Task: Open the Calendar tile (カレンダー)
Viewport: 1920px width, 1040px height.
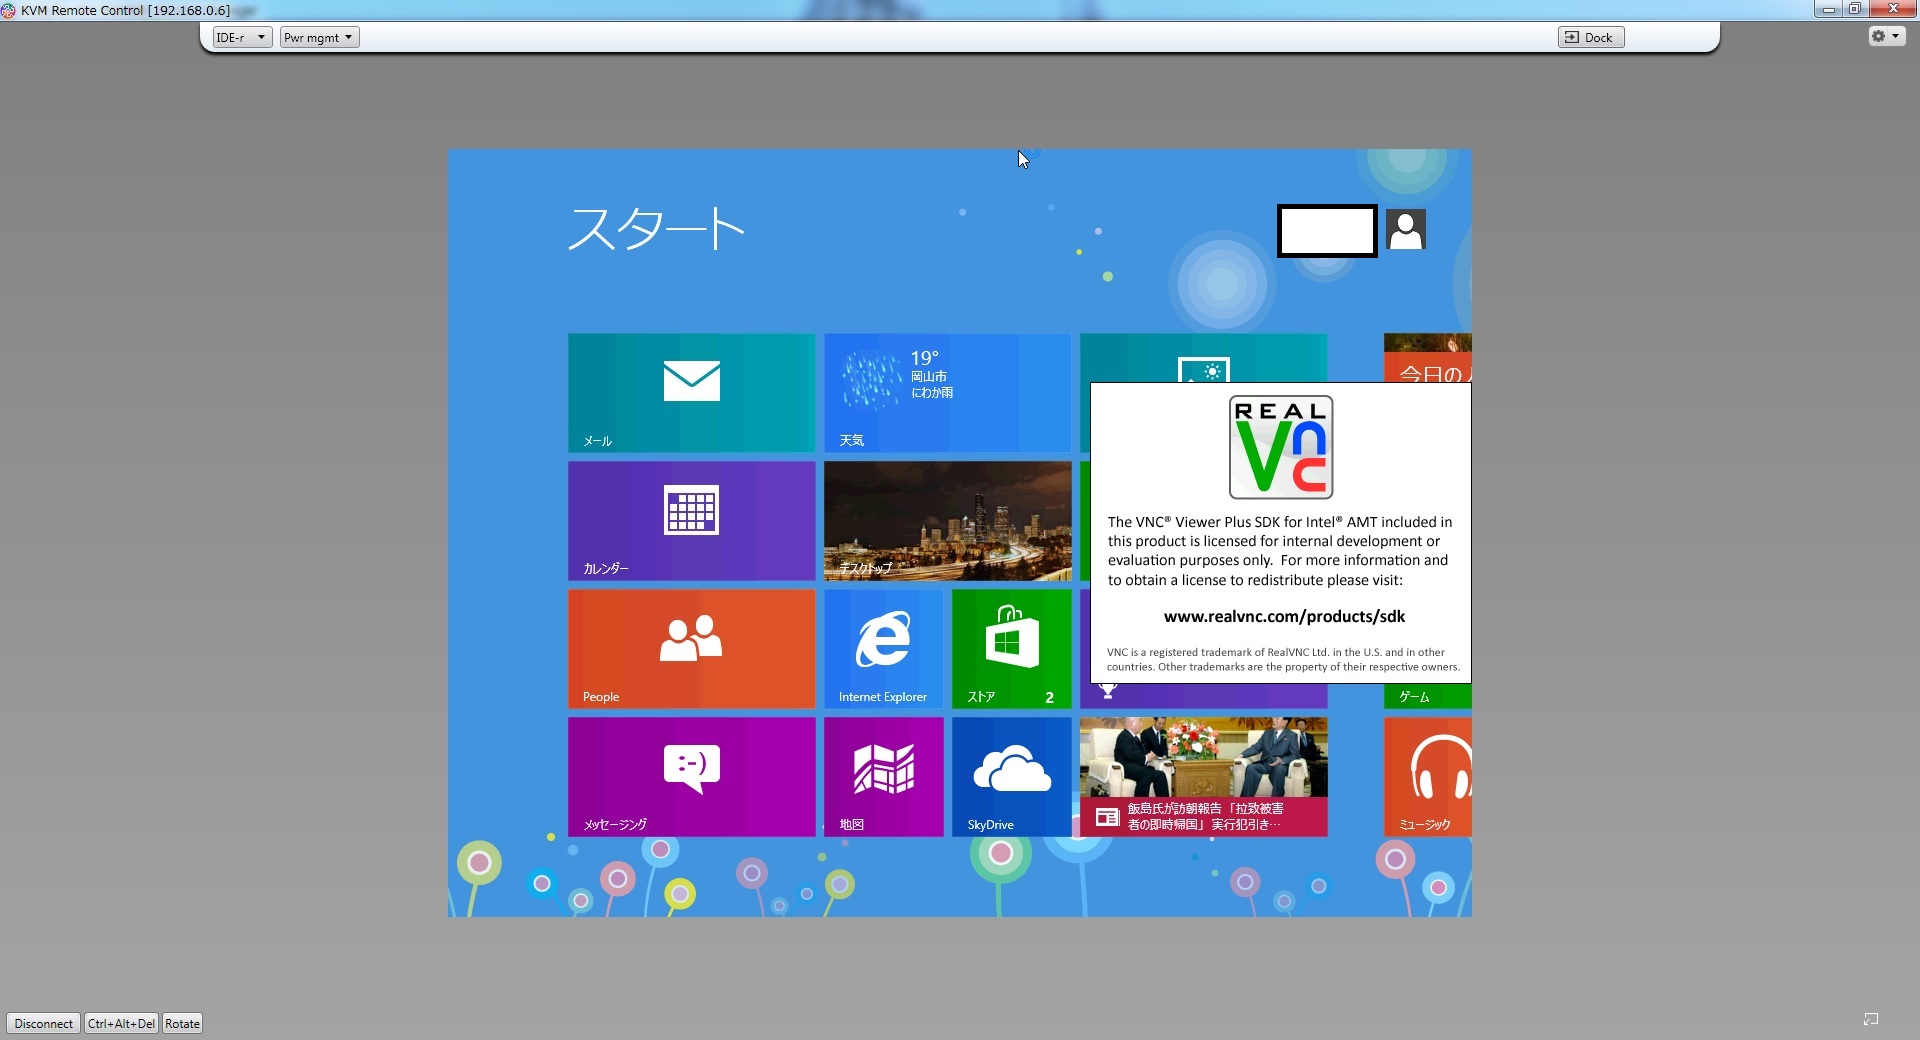Action: click(691, 520)
